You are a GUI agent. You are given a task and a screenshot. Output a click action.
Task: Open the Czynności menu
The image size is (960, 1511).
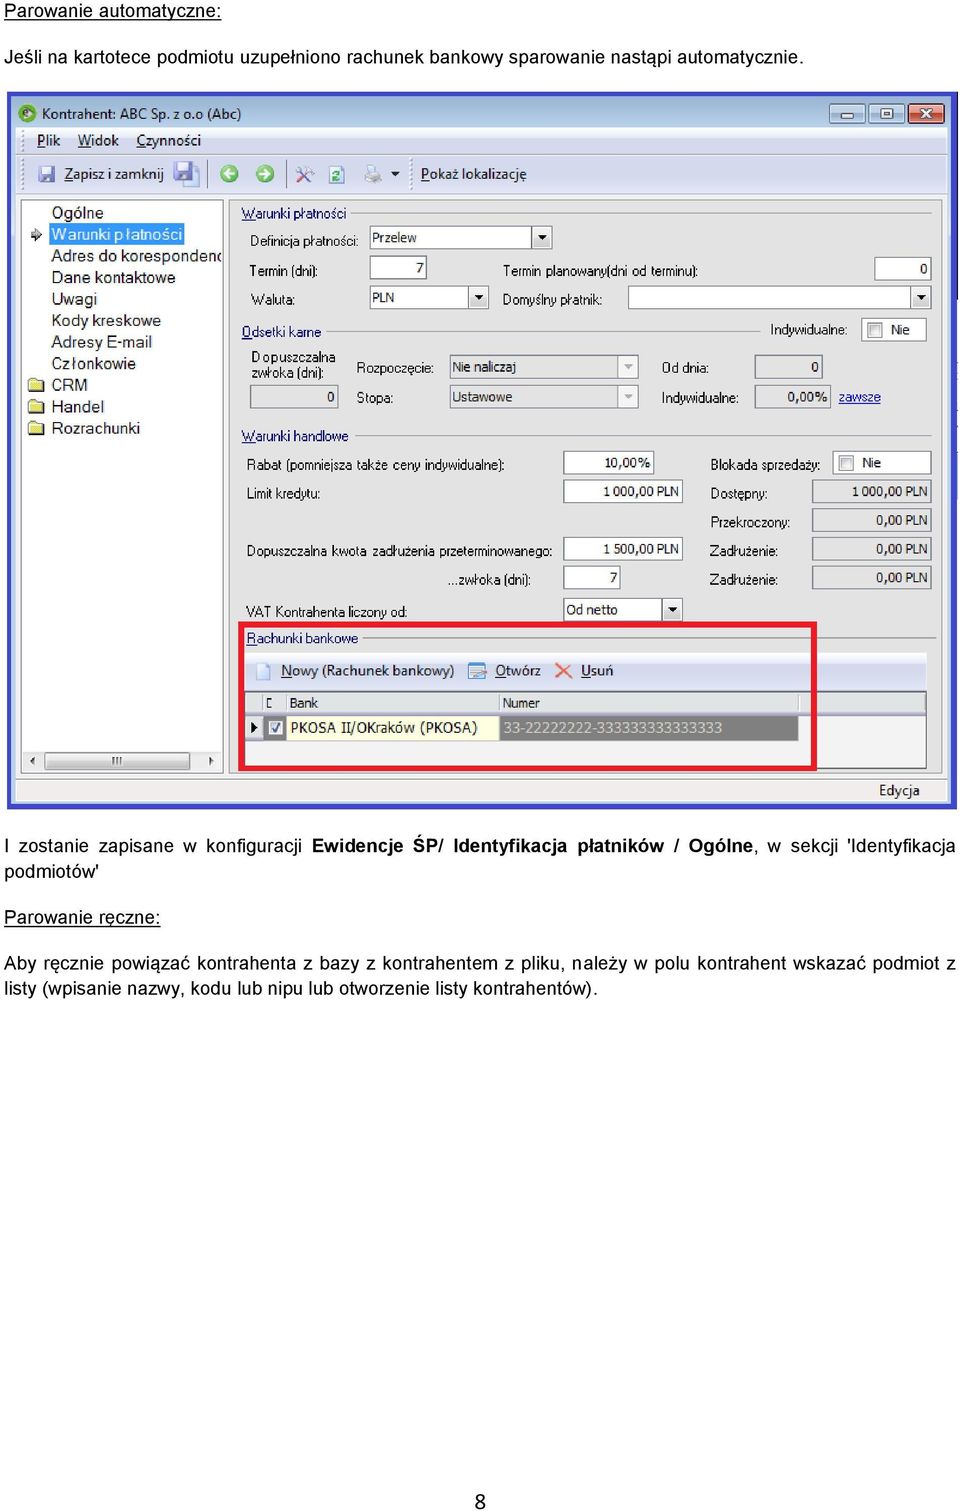click(x=168, y=141)
